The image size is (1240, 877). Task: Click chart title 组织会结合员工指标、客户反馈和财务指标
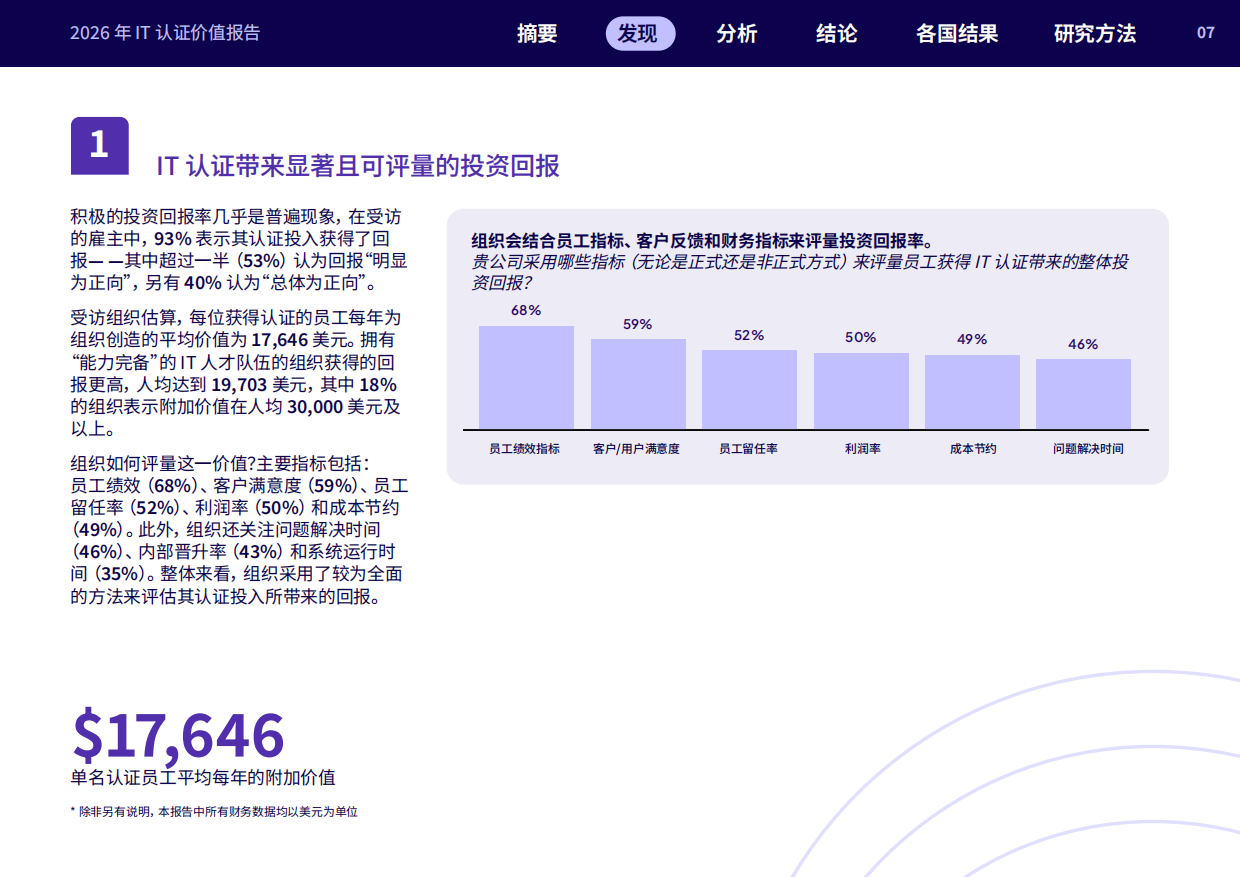pos(701,240)
